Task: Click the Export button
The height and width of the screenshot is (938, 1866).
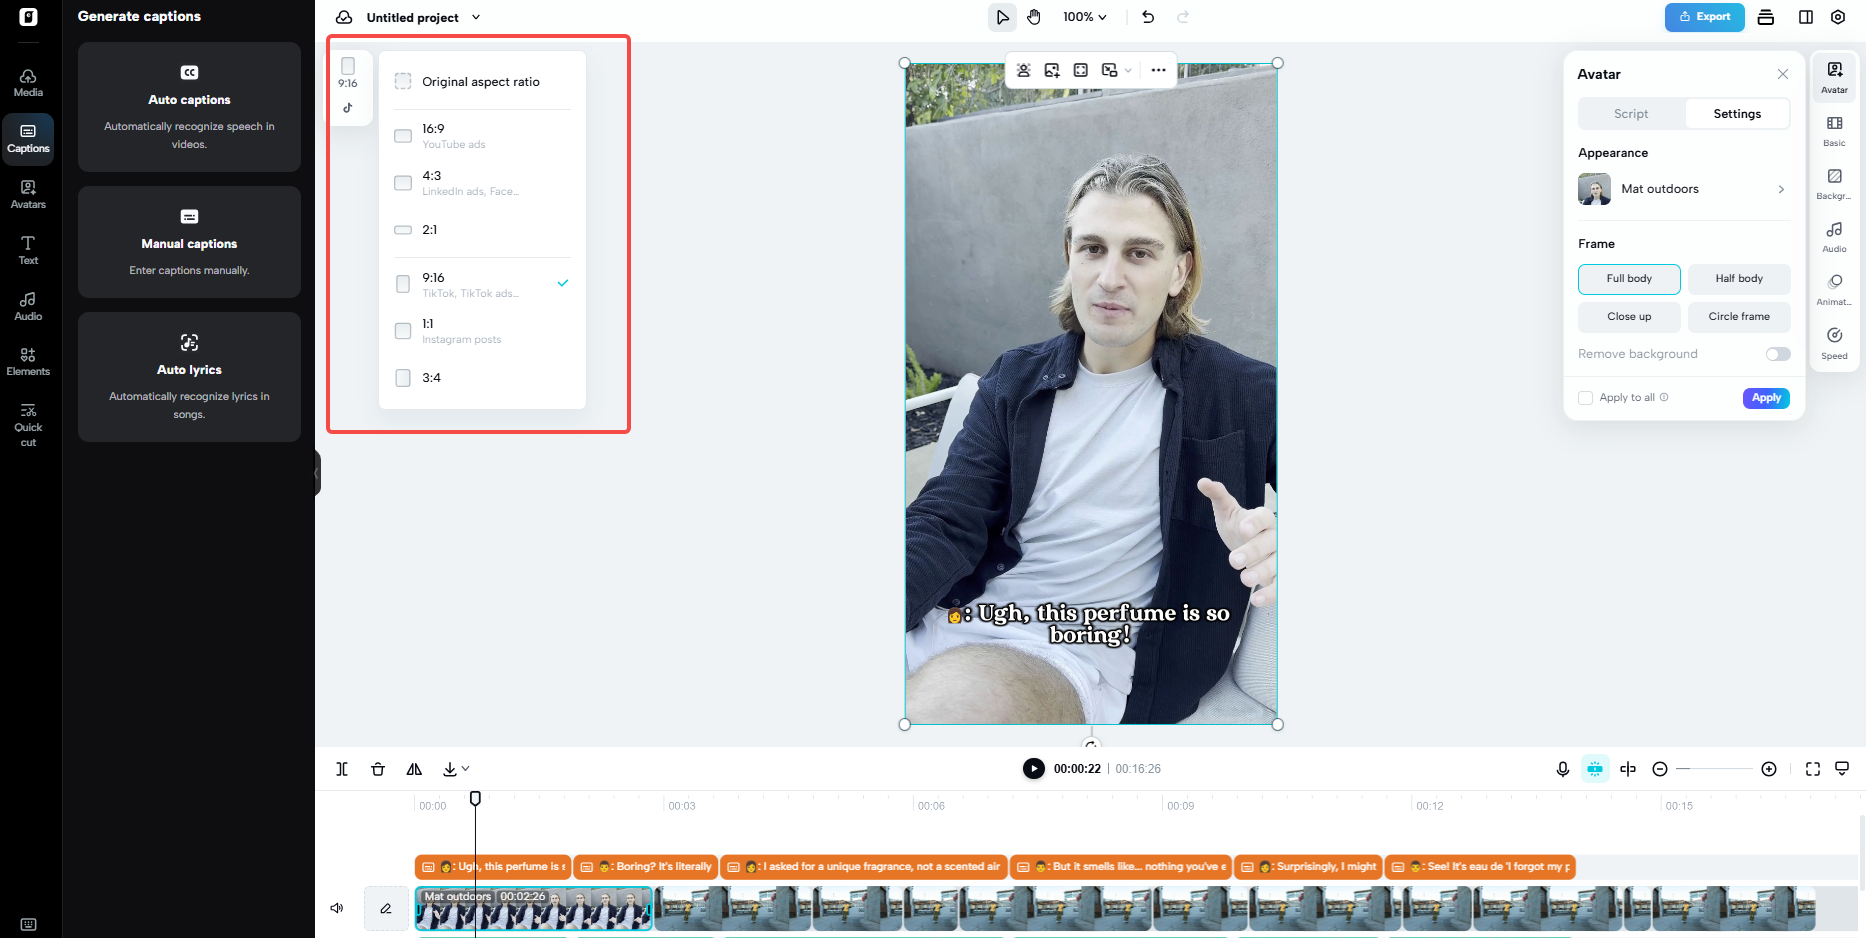Action: pyautogui.click(x=1704, y=17)
